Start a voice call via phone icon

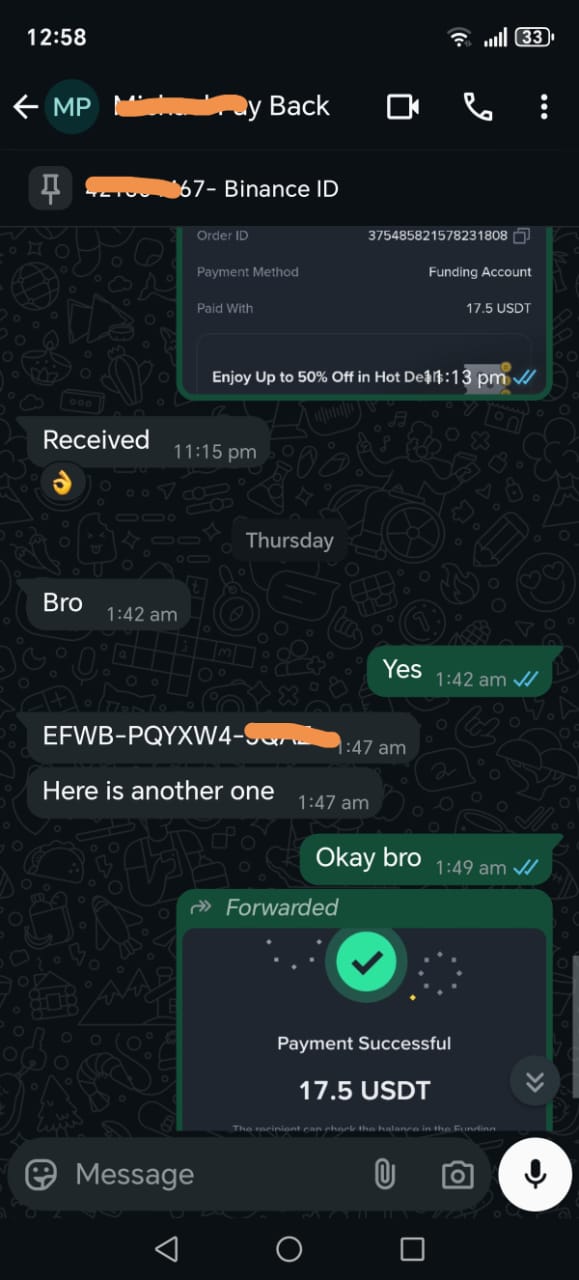point(477,107)
